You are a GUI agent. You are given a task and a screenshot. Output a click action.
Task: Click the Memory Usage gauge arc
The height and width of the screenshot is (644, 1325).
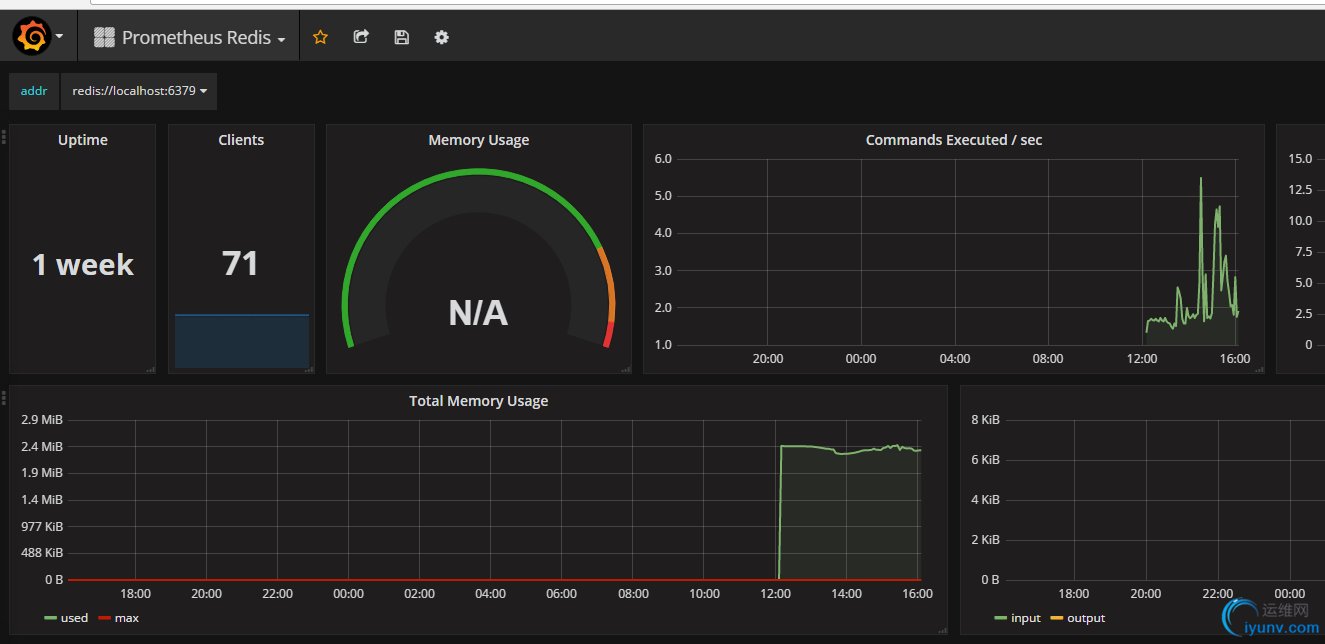pyautogui.click(x=478, y=174)
